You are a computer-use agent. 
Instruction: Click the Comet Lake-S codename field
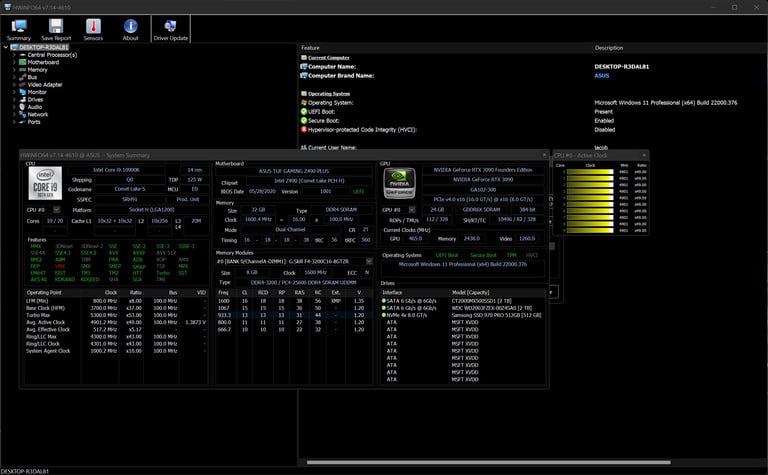(x=130, y=189)
